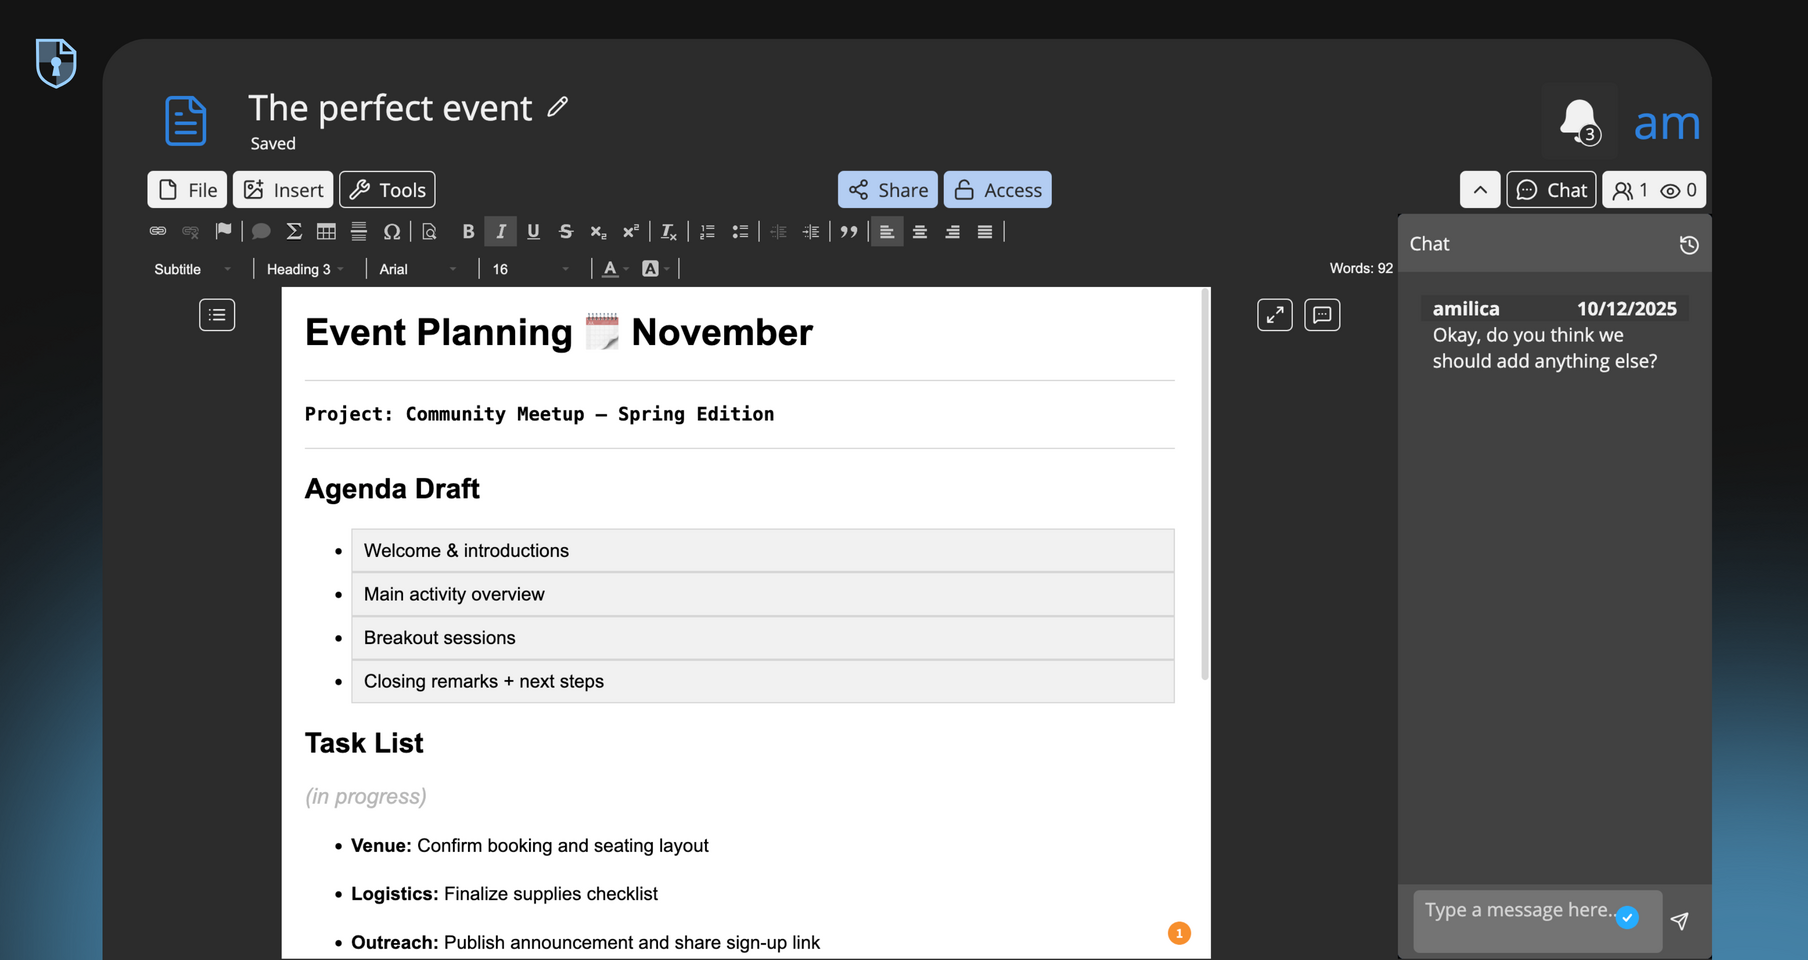
Task: Expand the font size 16 dropdown
Action: [530, 269]
